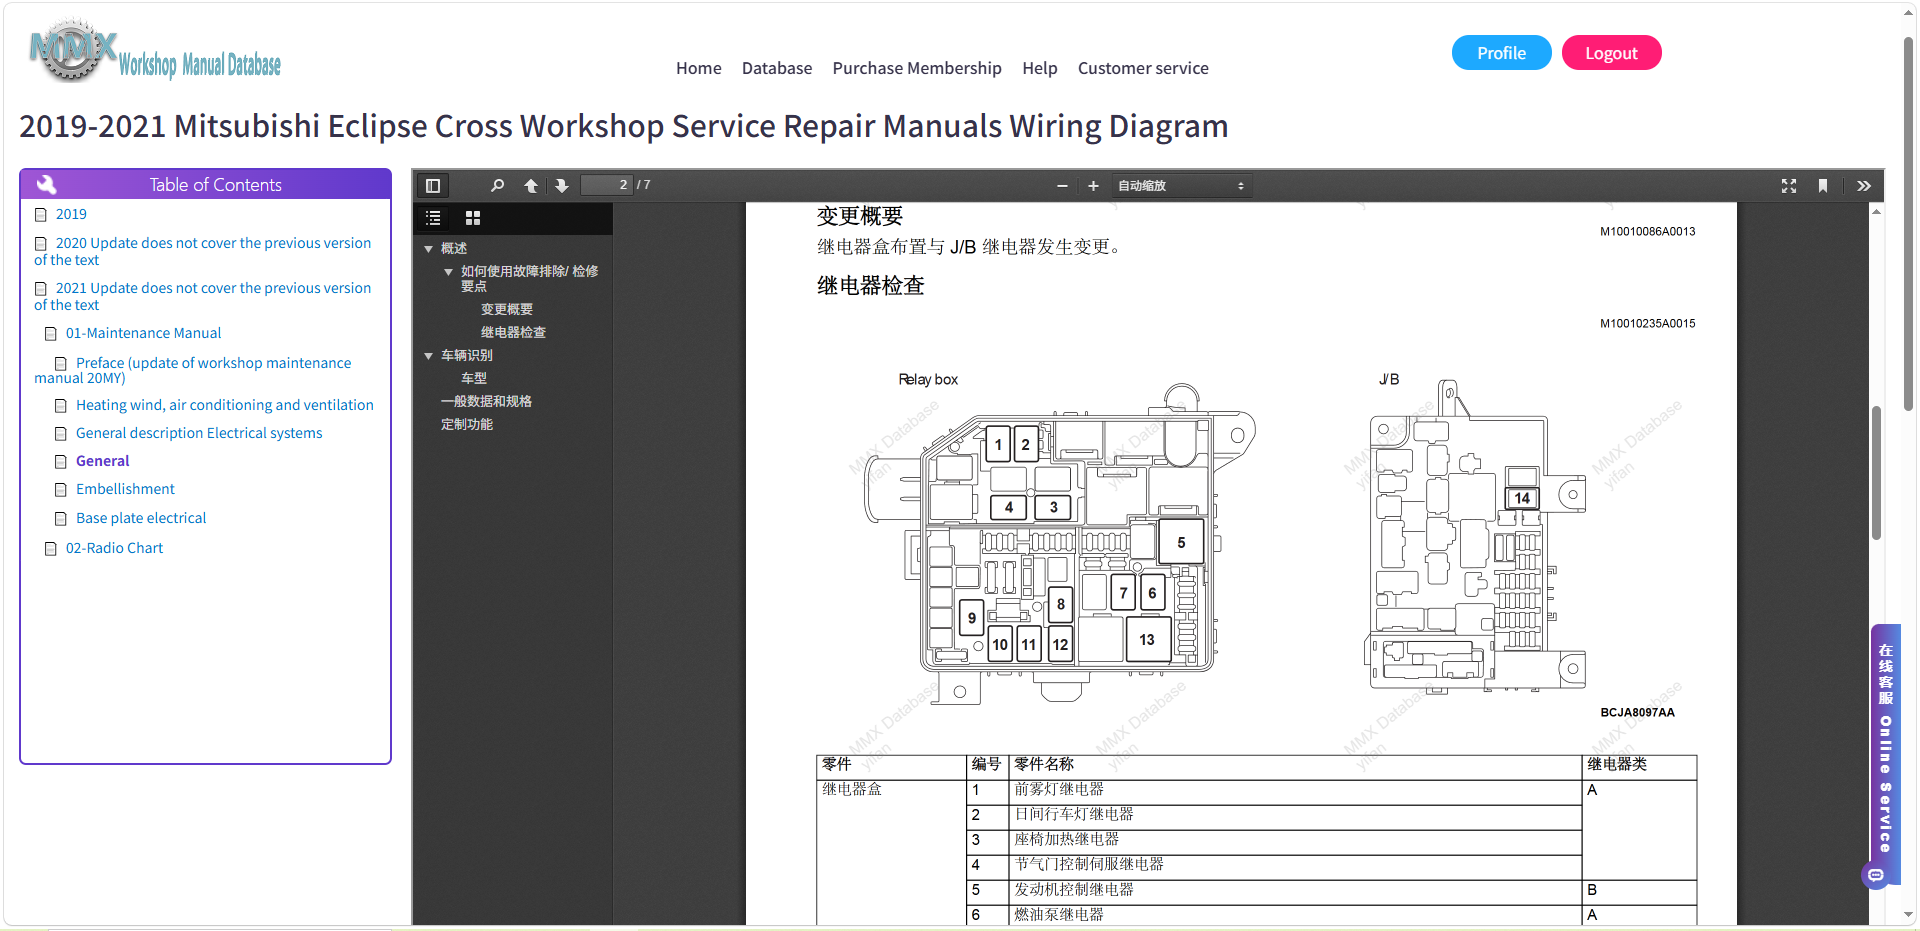Open the 2019 manual link

71,214
